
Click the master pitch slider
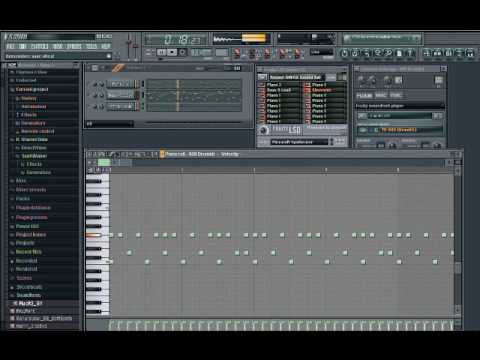tap(135, 47)
